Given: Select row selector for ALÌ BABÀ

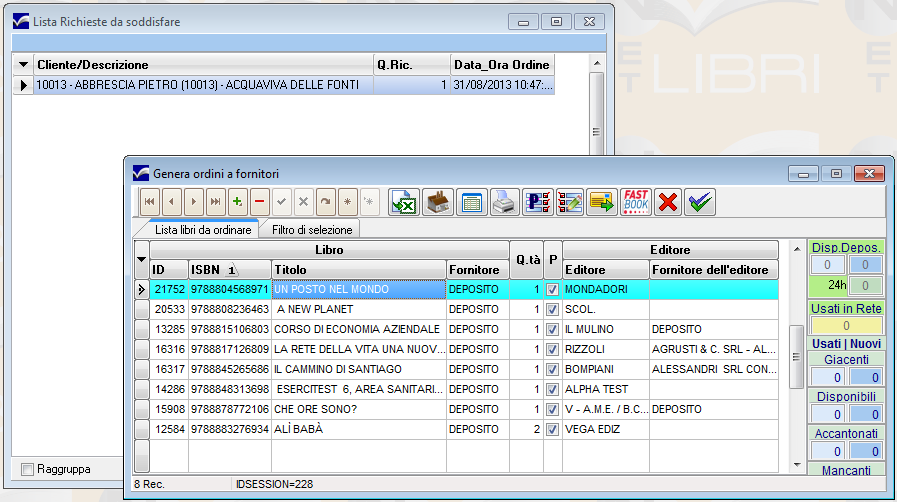Looking at the screenshot, I should pyautogui.click(x=141, y=429).
